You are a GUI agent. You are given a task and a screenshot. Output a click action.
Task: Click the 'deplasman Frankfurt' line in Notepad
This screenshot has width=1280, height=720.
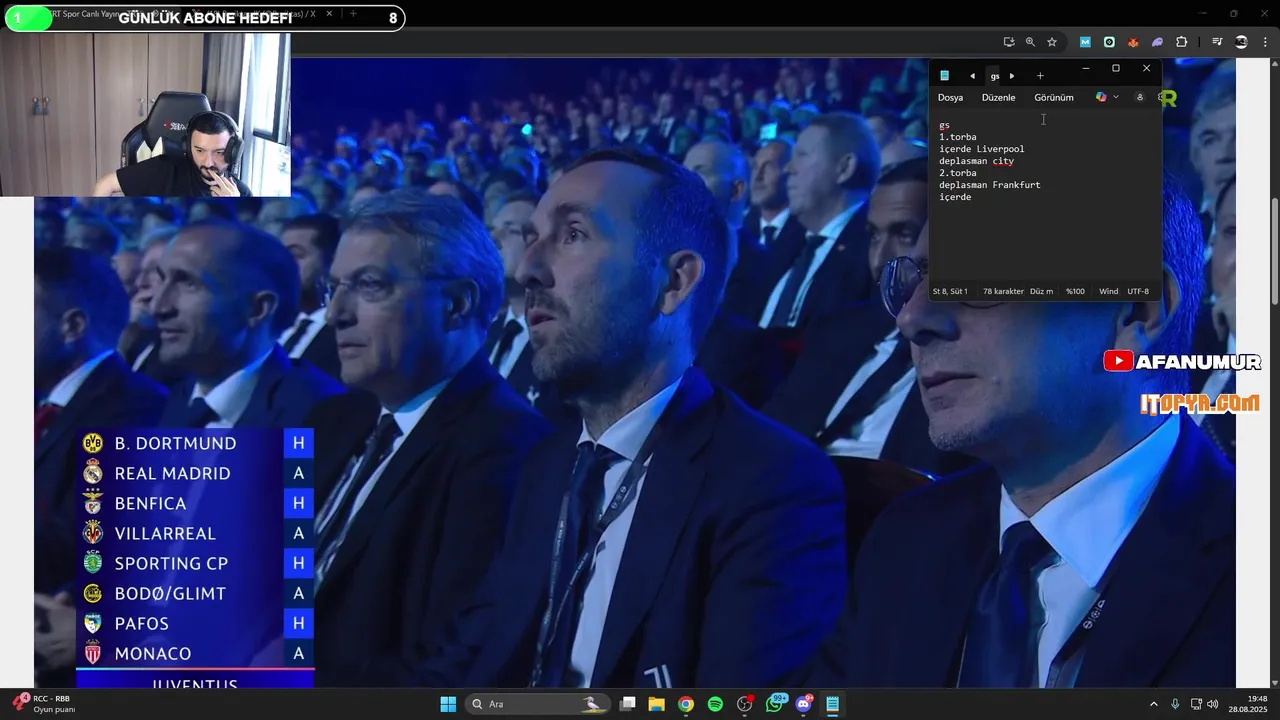990,185
